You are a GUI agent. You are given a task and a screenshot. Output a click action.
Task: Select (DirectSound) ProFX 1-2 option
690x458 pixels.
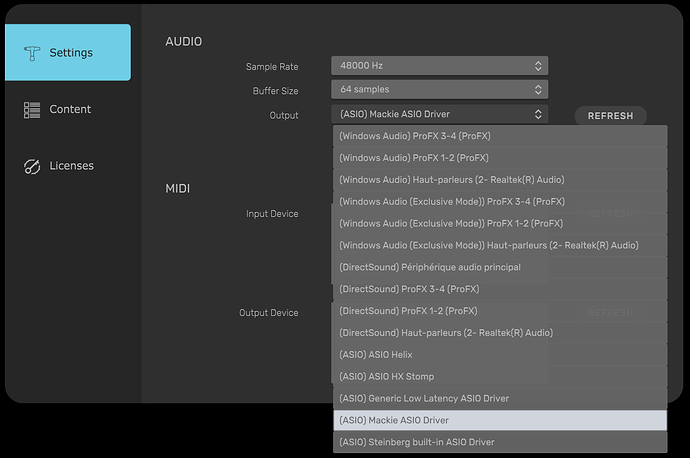pyautogui.click(x=499, y=311)
